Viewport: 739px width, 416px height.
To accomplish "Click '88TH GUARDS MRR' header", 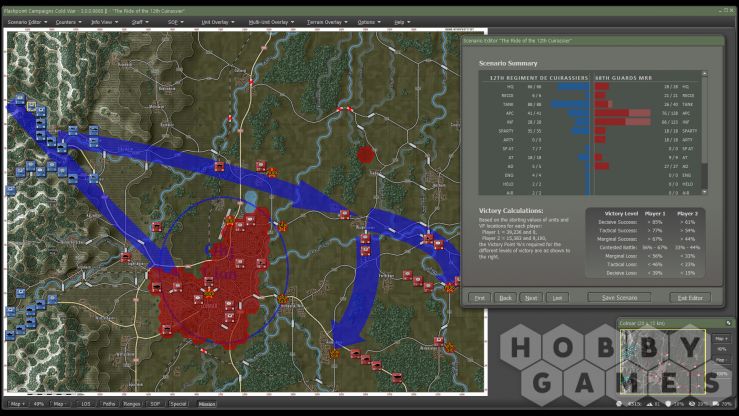I will [x=623, y=78].
